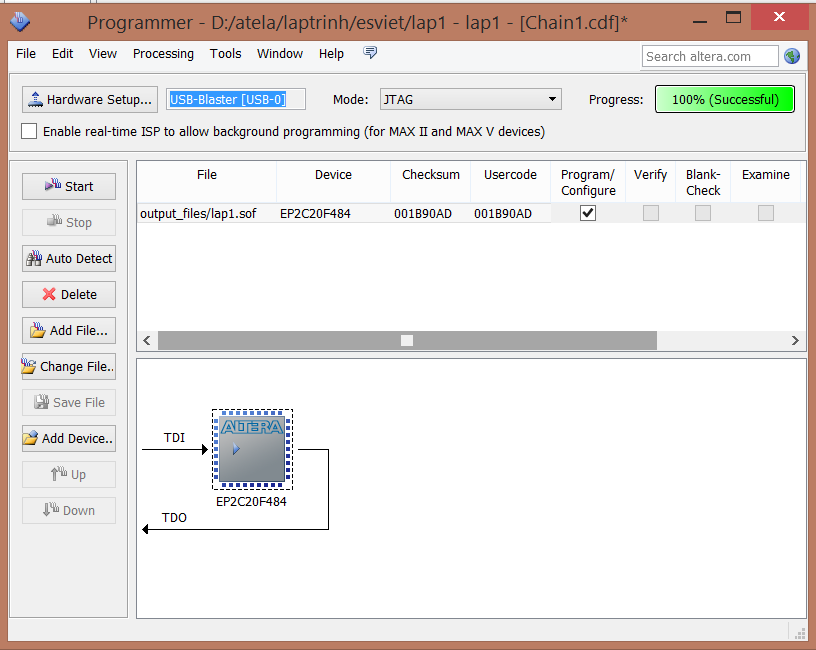Screen dimensions: 816x650
Task: Click the 100% (Successful) progress bar
Action: tap(725, 99)
